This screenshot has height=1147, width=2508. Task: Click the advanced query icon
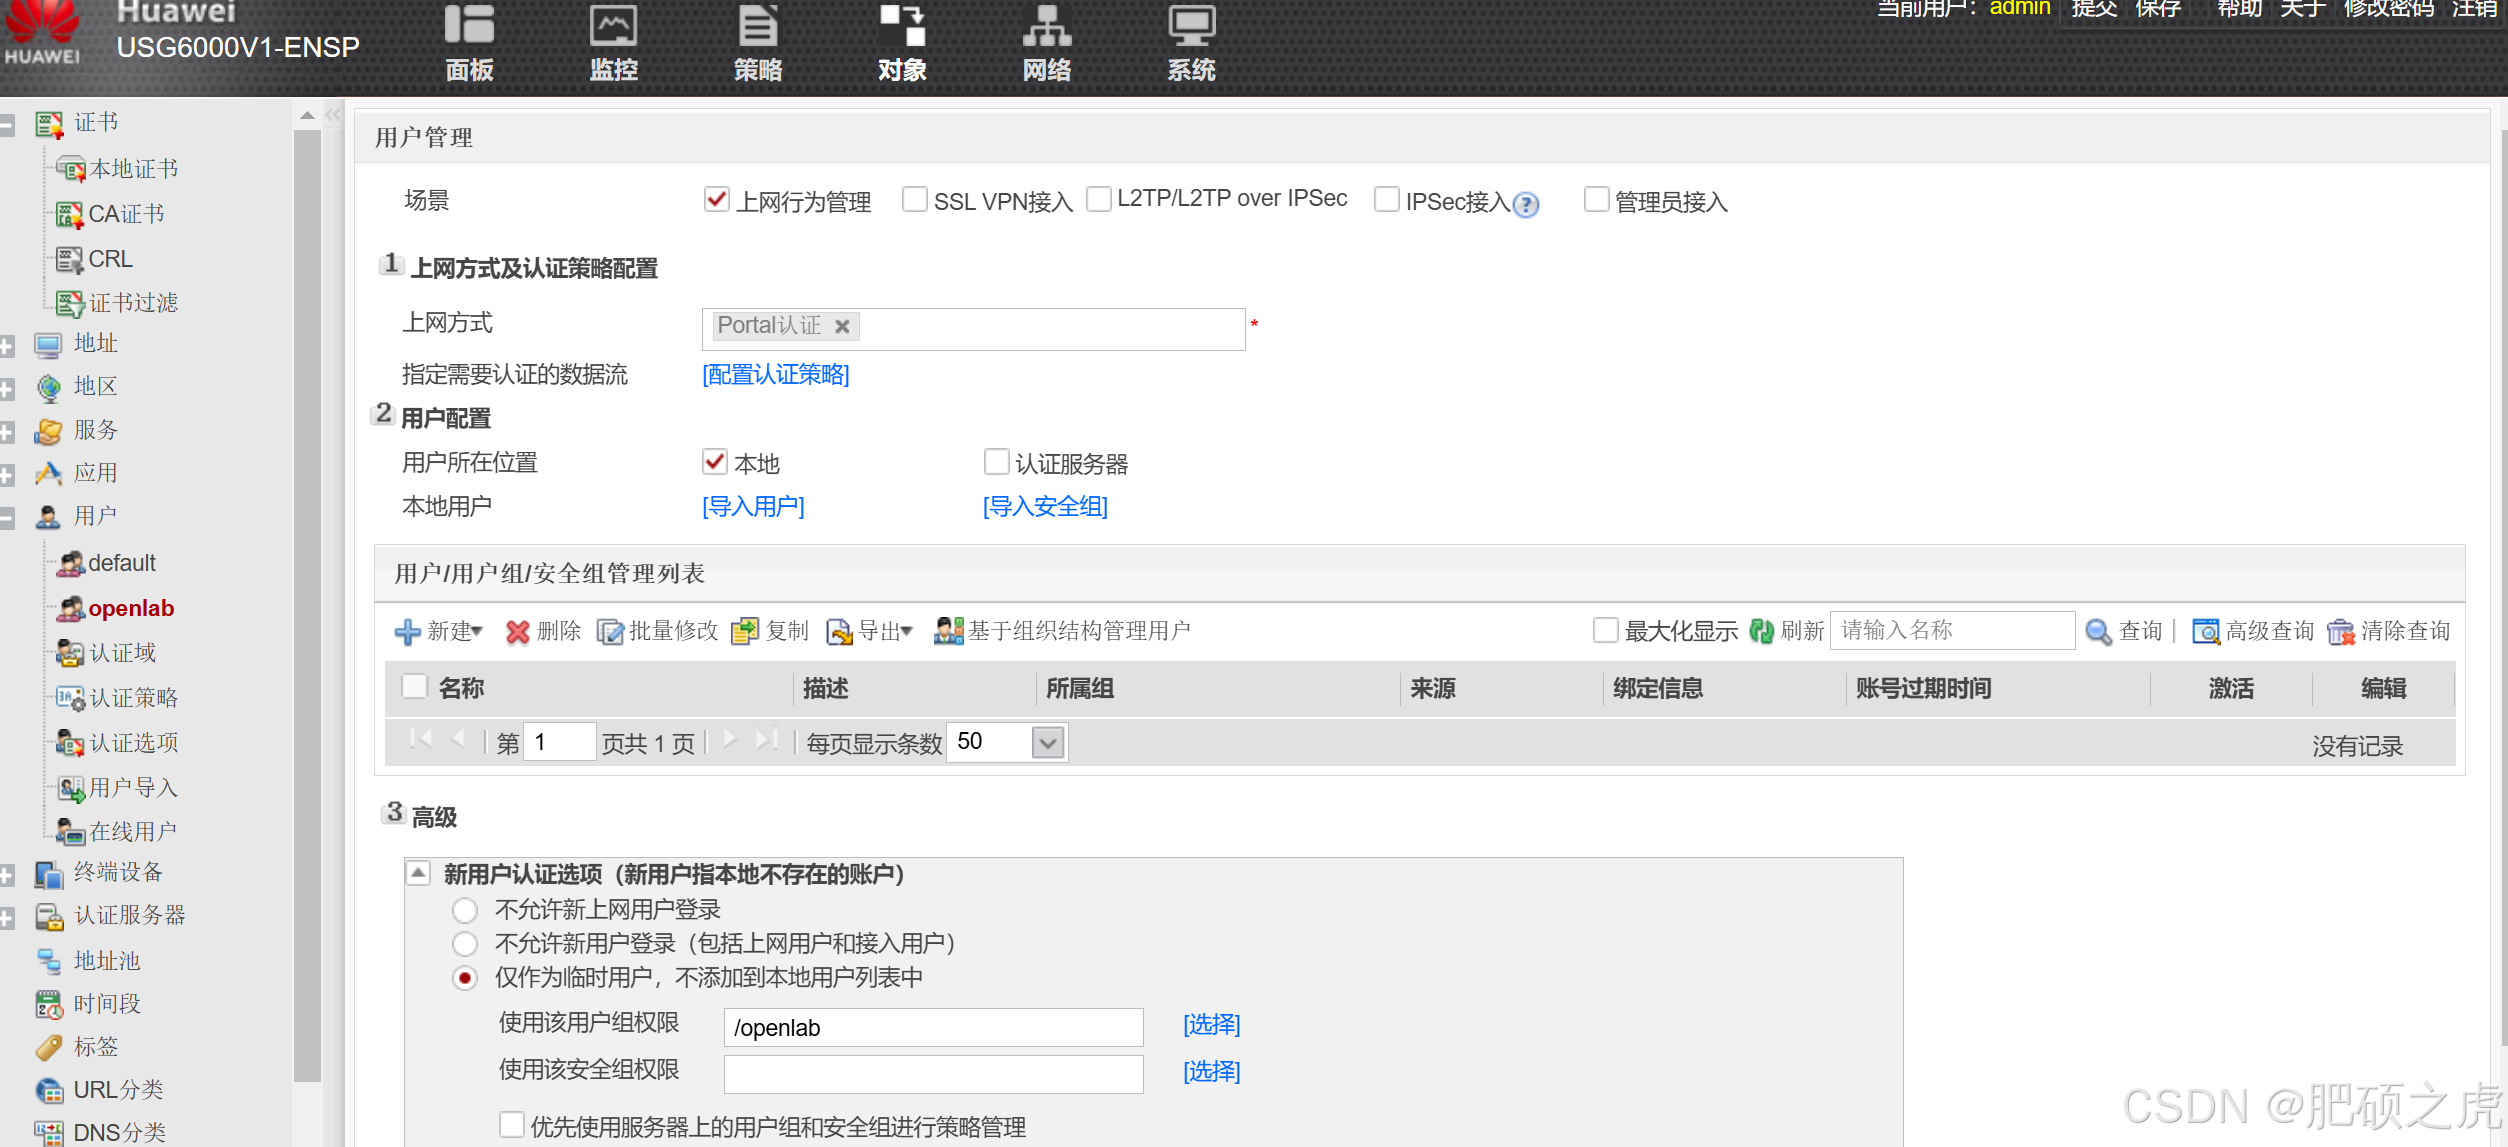pyautogui.click(x=2205, y=632)
